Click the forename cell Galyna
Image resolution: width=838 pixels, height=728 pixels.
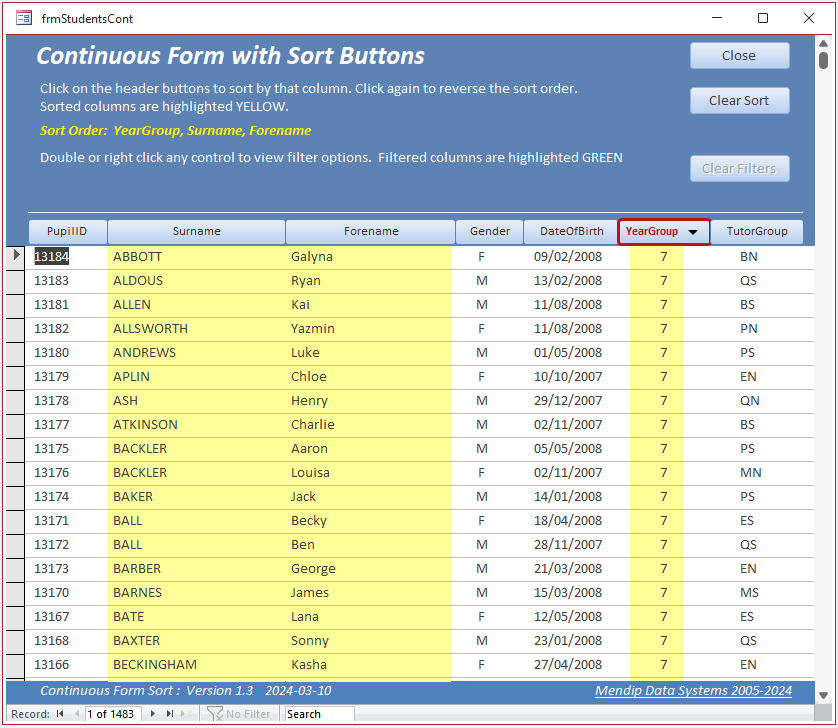369,257
